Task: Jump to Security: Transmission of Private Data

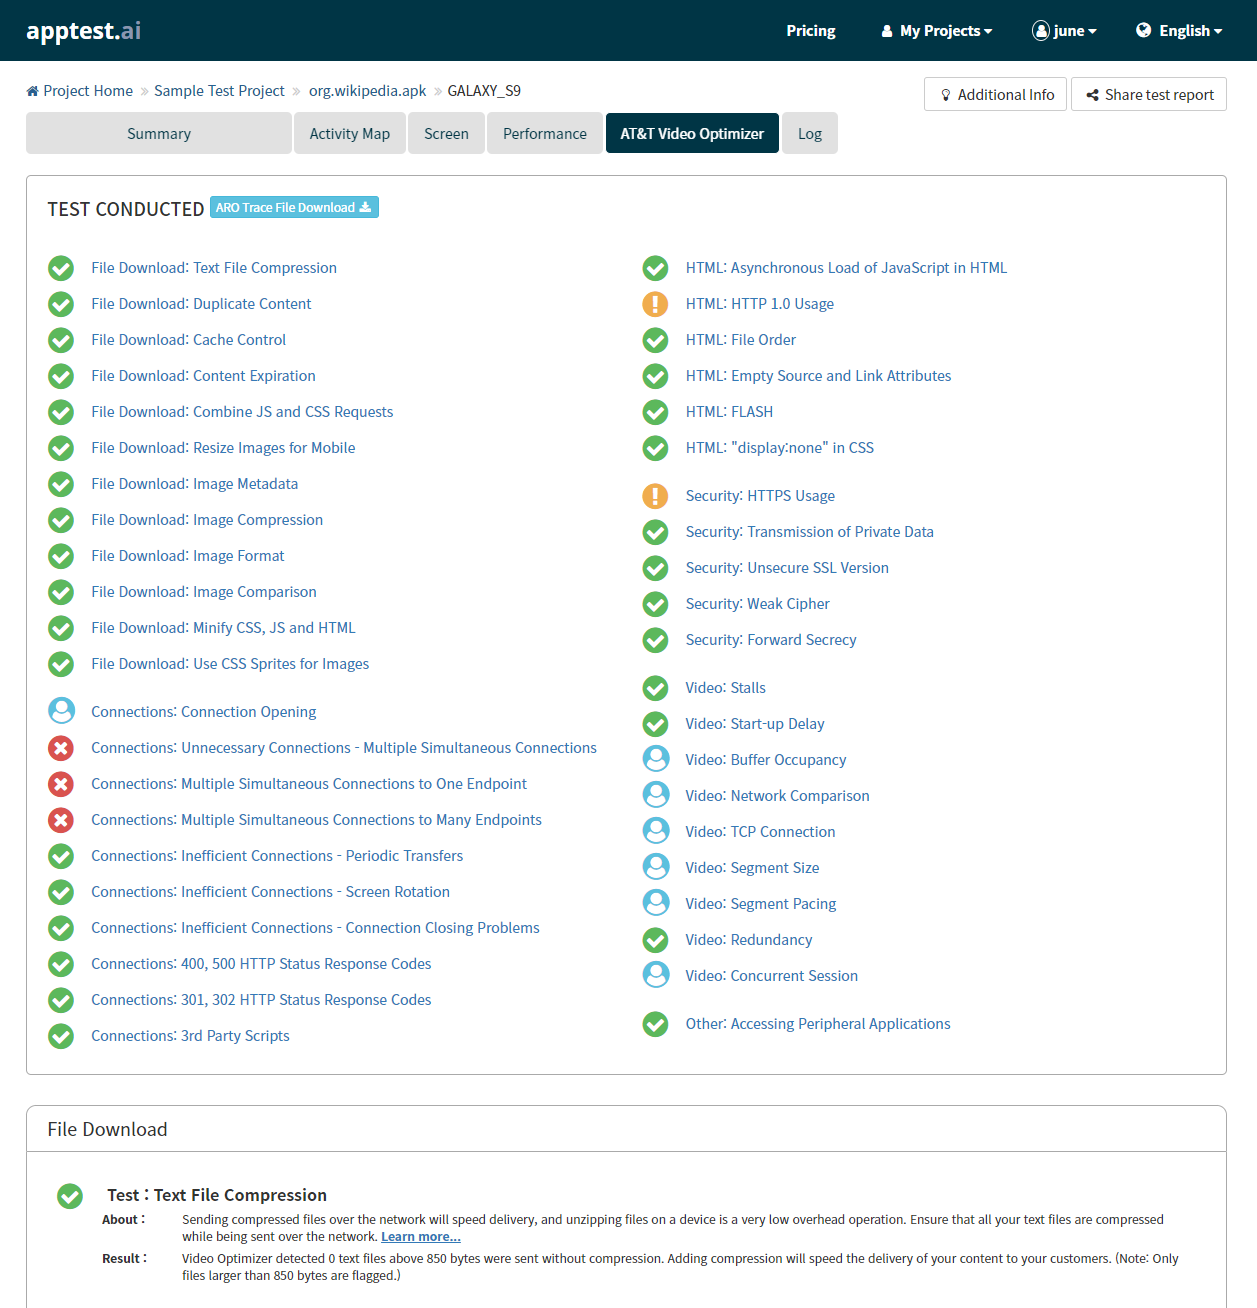Action: pos(810,532)
